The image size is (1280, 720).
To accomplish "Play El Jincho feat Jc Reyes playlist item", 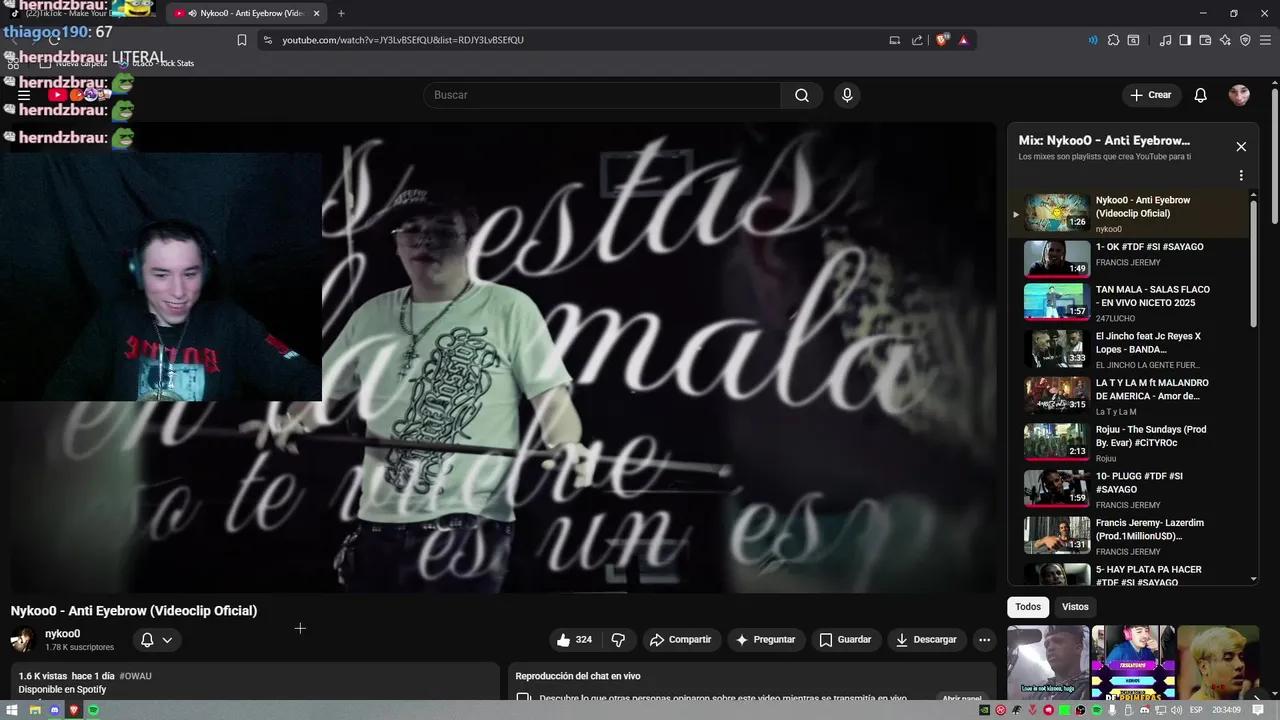I will coord(1128,350).
